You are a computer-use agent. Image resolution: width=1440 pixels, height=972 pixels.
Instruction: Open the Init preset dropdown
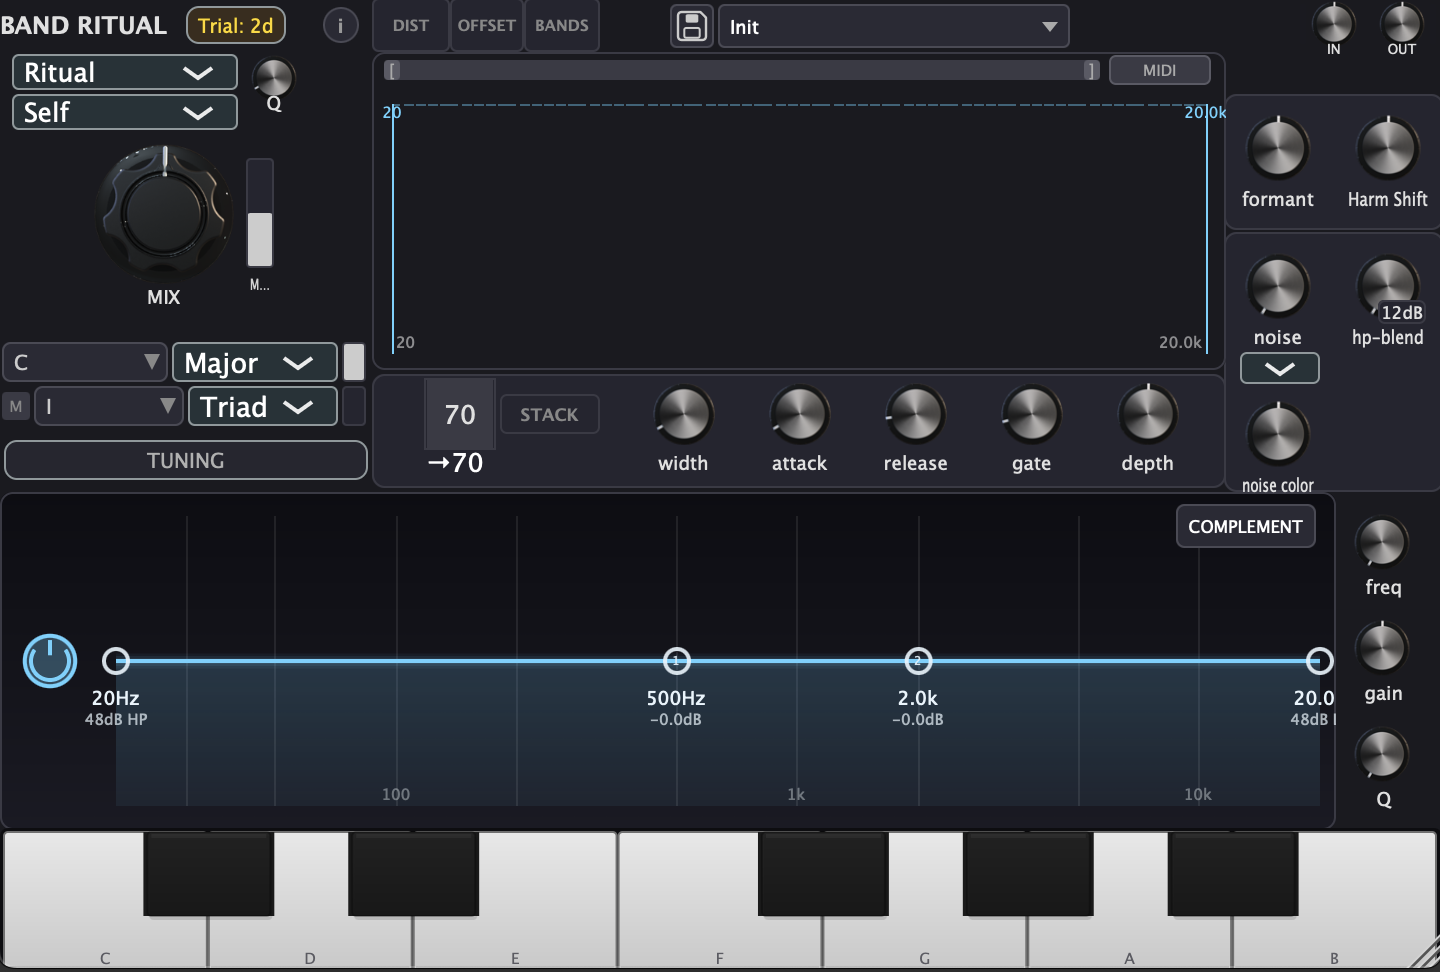[893, 26]
